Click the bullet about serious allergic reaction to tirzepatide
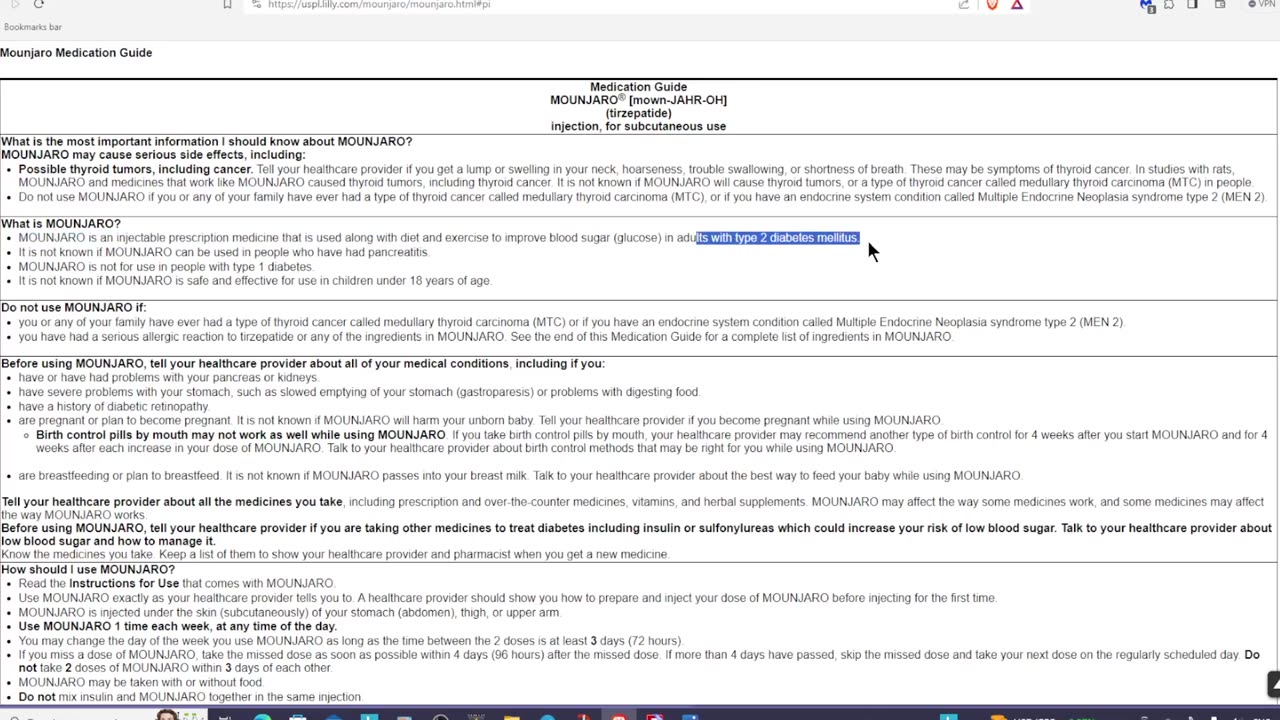This screenshot has height=720, width=1280. tap(486, 337)
